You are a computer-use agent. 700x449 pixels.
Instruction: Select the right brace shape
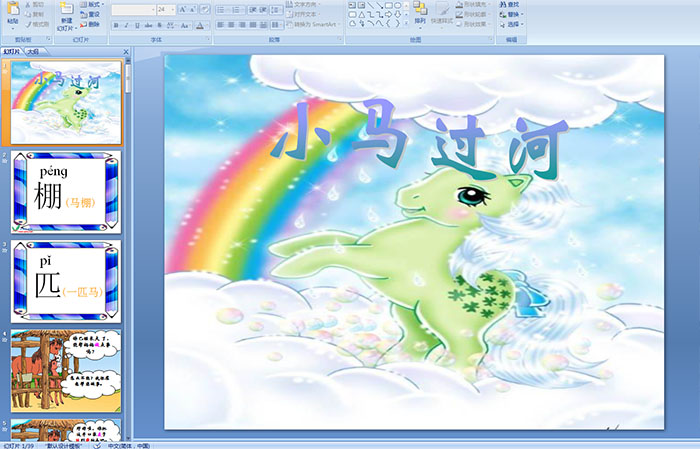click(397, 24)
